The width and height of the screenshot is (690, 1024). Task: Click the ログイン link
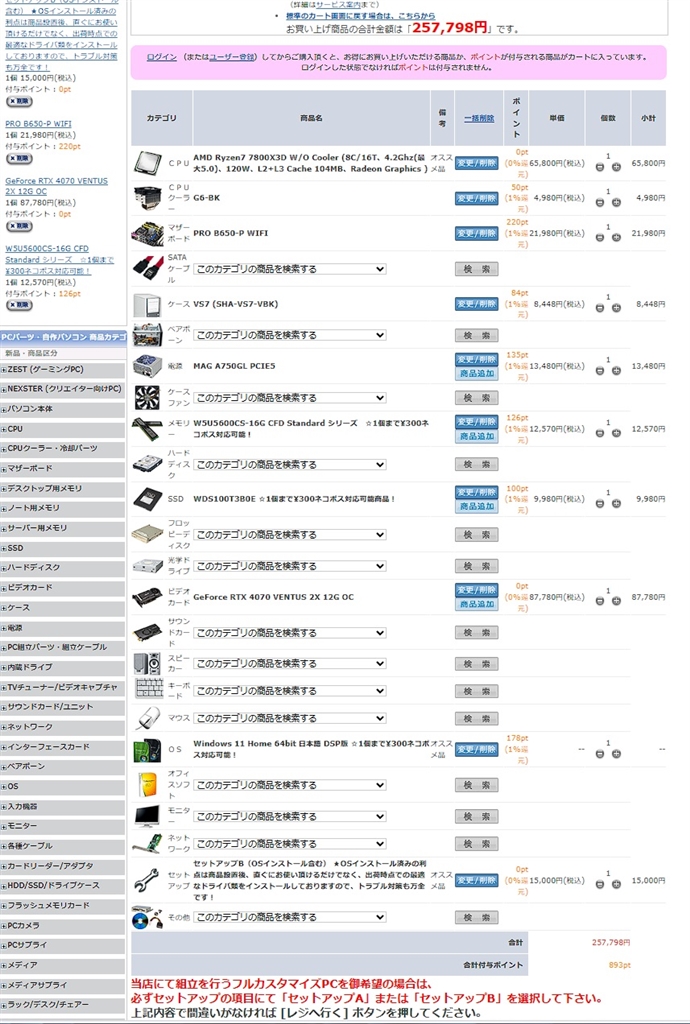(162, 57)
